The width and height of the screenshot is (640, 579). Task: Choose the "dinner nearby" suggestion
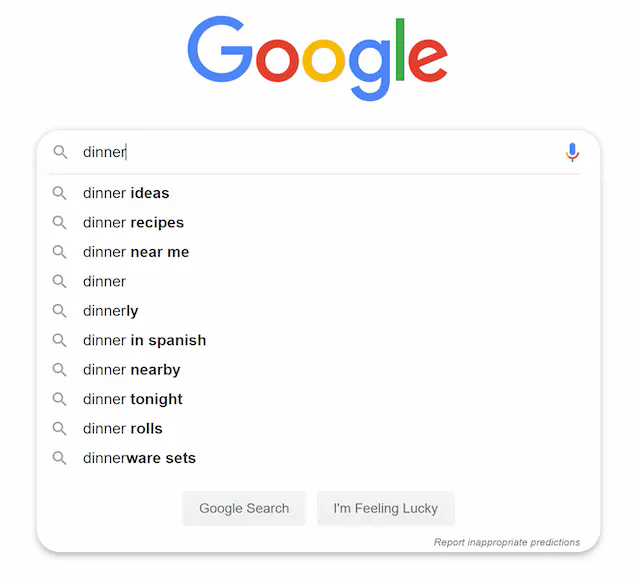coord(131,370)
